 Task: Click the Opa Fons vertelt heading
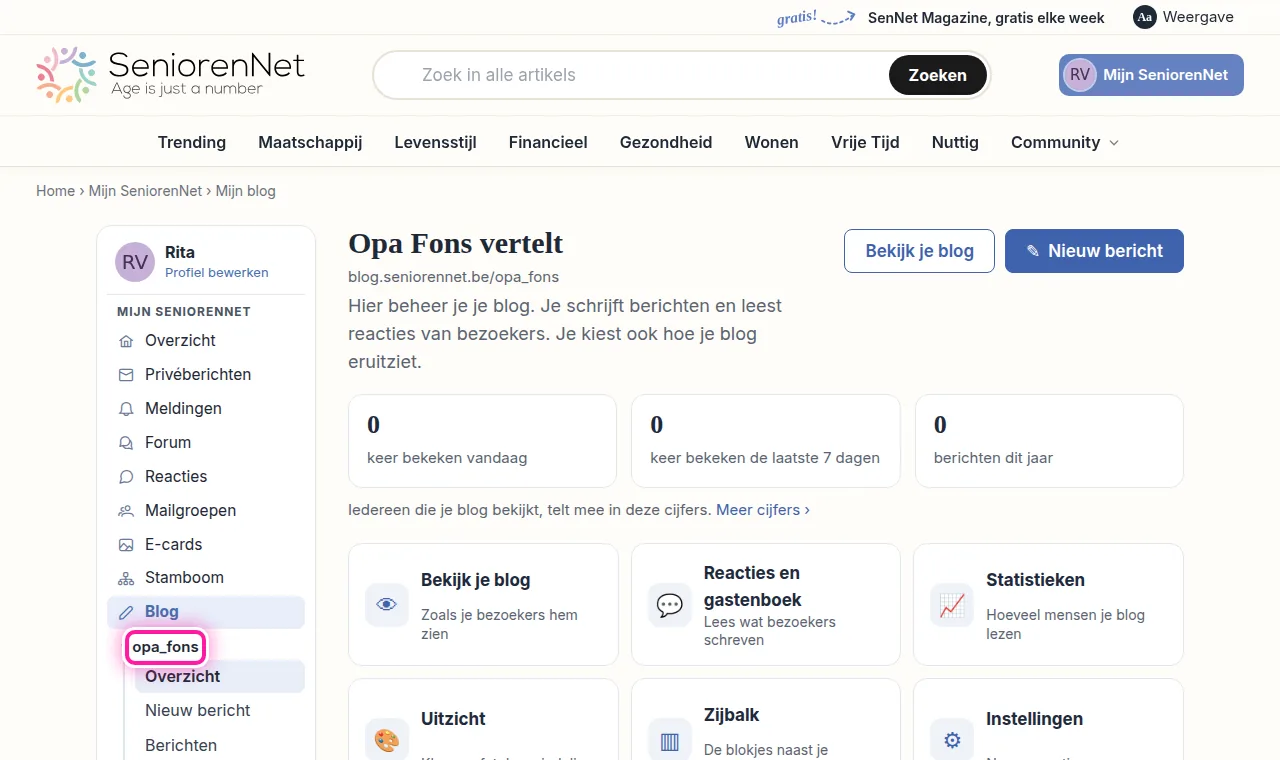pyautogui.click(x=456, y=243)
